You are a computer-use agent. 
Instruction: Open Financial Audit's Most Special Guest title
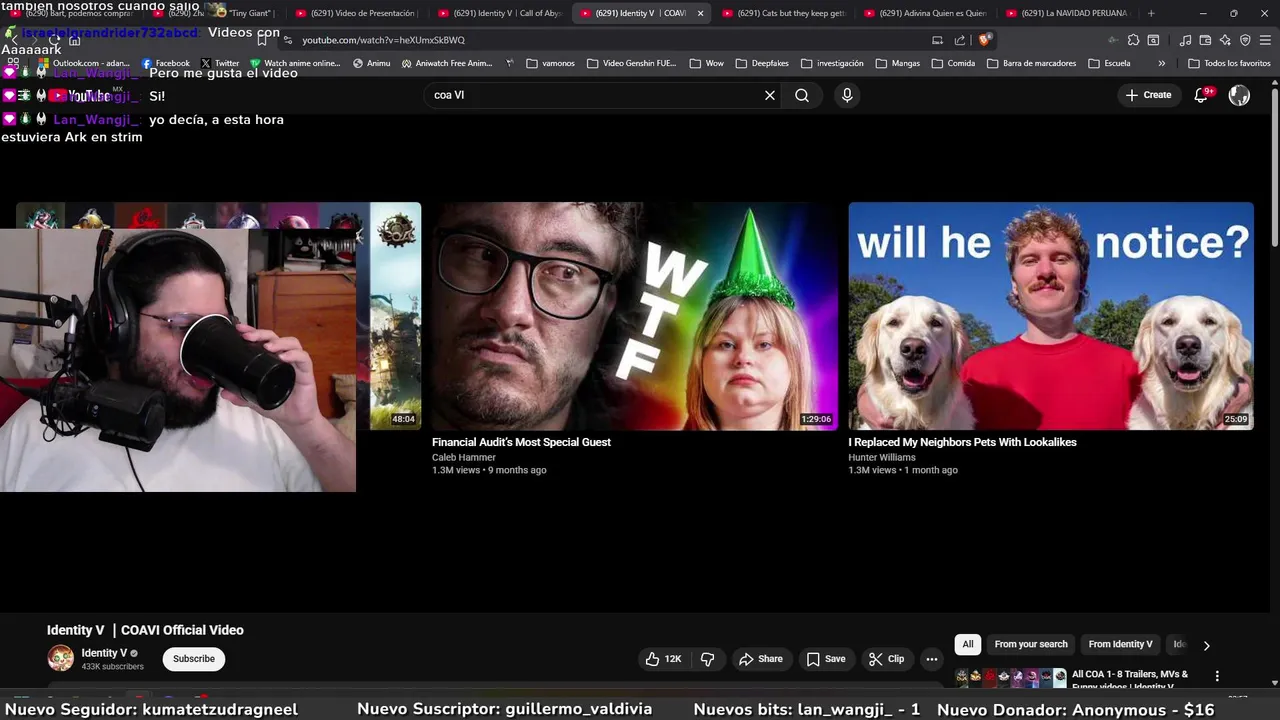pos(521,442)
